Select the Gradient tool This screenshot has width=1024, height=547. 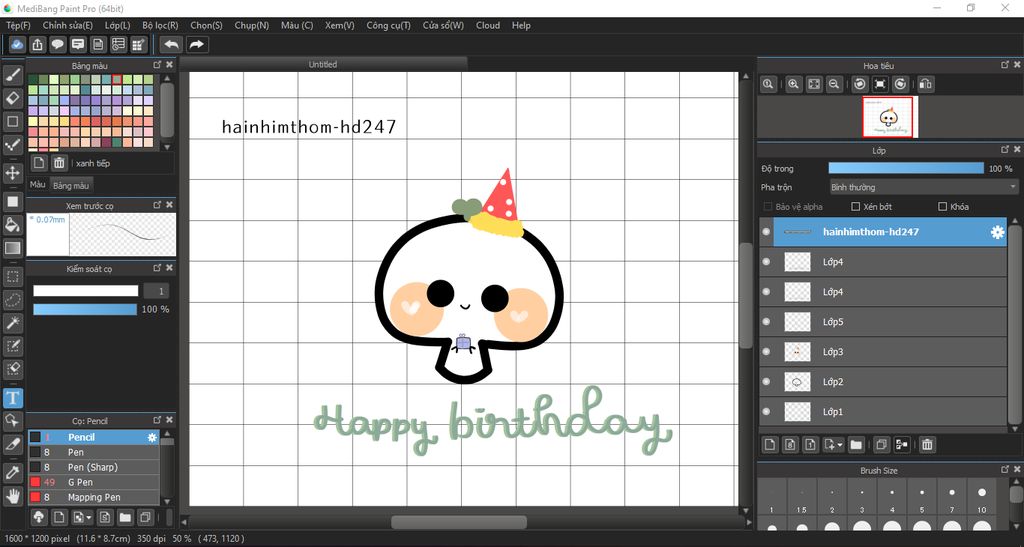coord(12,248)
